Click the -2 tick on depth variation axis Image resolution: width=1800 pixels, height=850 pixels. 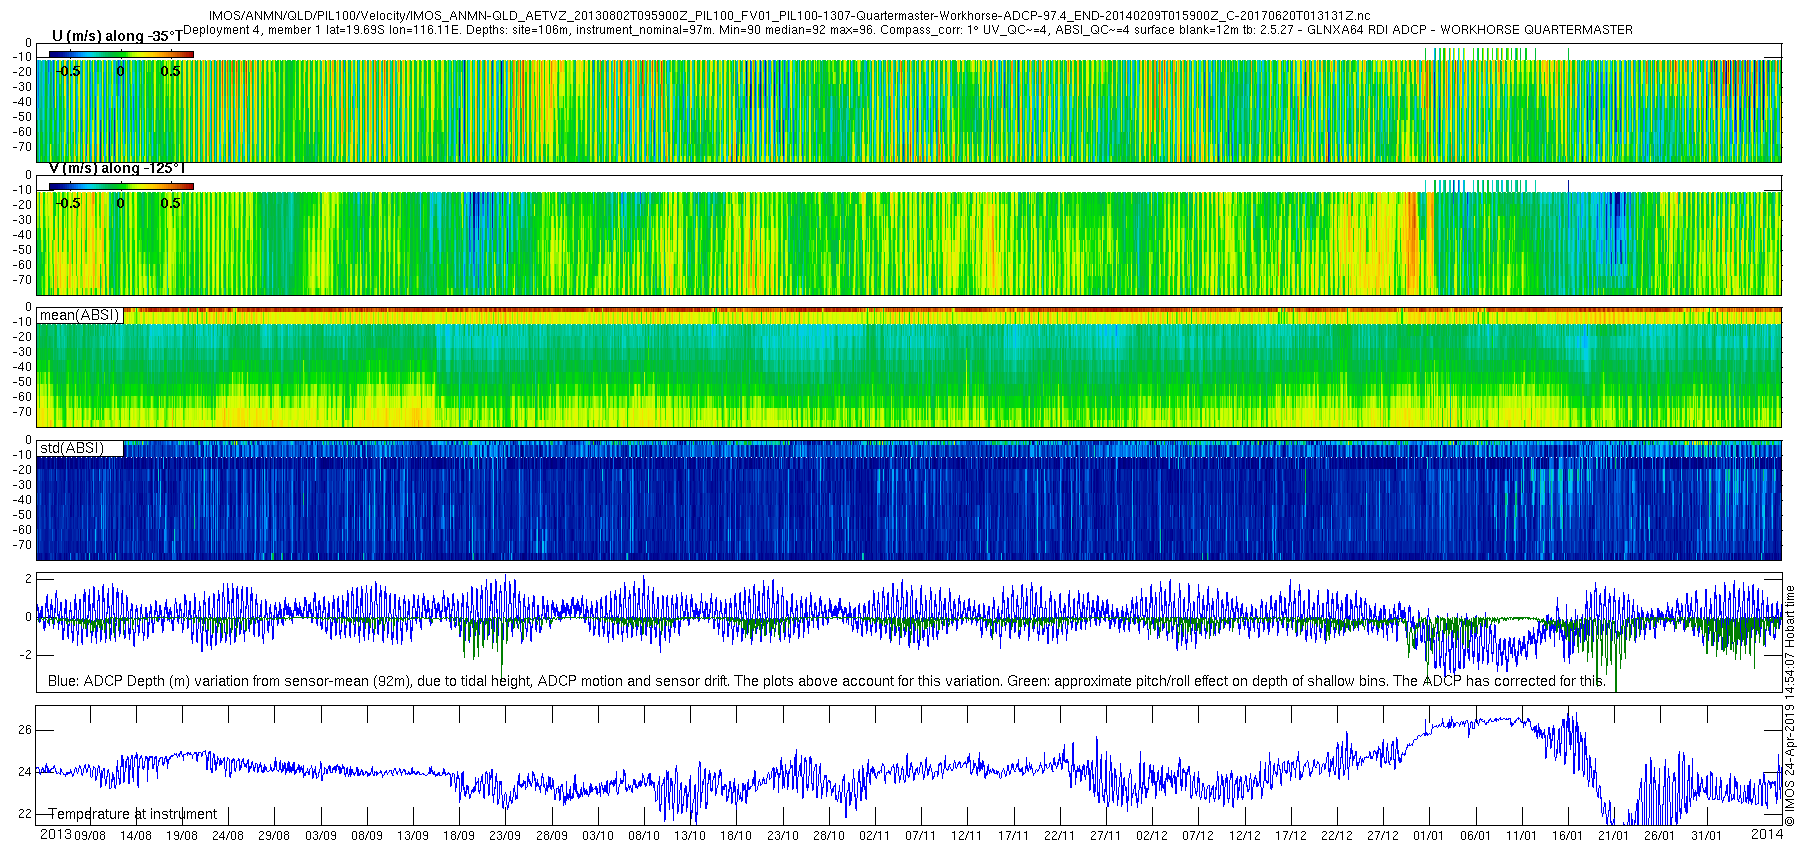coord(25,655)
